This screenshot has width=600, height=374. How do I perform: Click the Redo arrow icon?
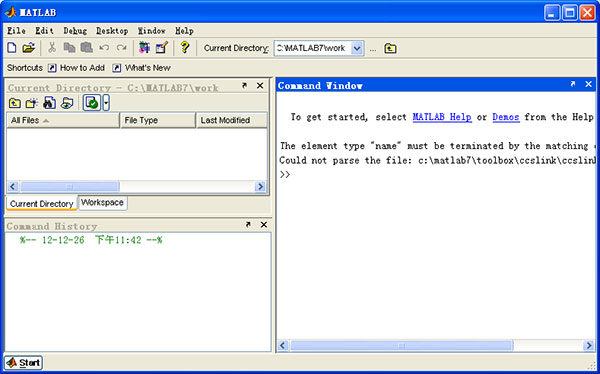[121, 48]
